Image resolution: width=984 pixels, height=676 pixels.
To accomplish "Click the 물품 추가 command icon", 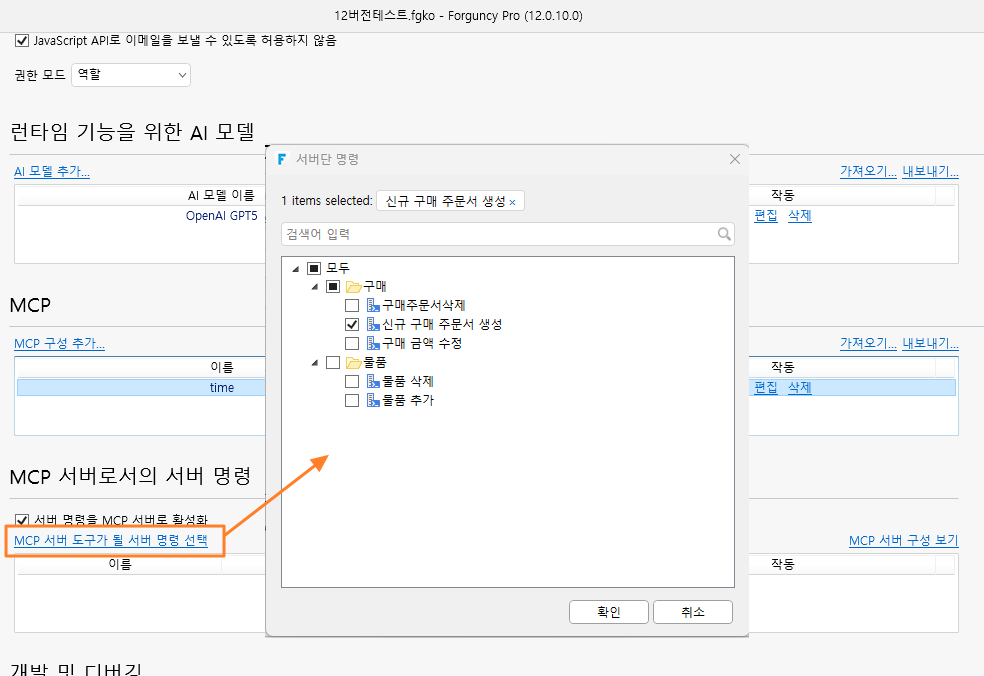I will (x=373, y=400).
